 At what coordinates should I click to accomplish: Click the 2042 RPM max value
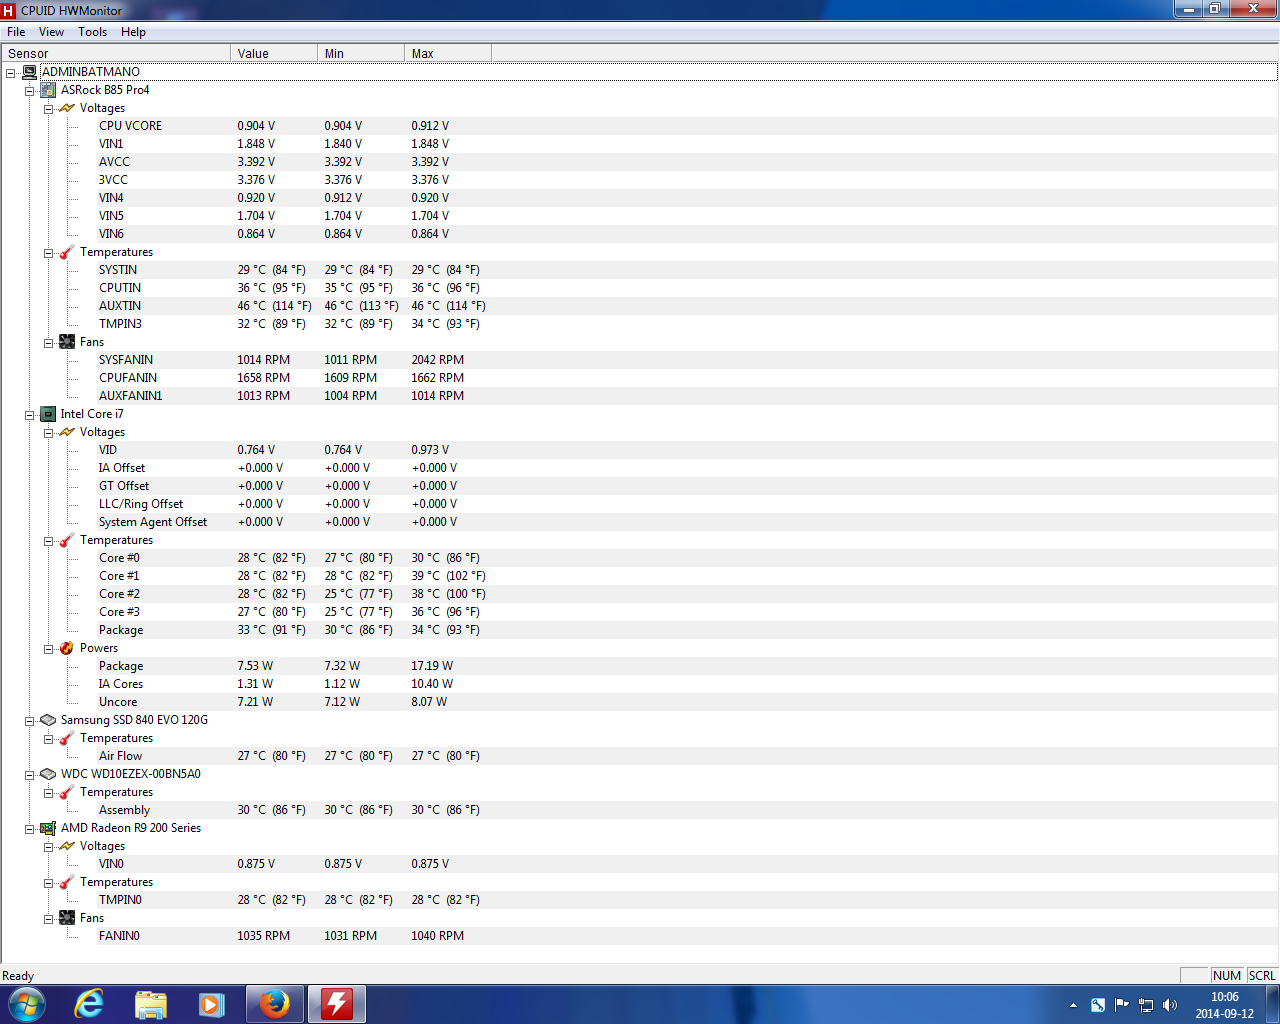[438, 360]
